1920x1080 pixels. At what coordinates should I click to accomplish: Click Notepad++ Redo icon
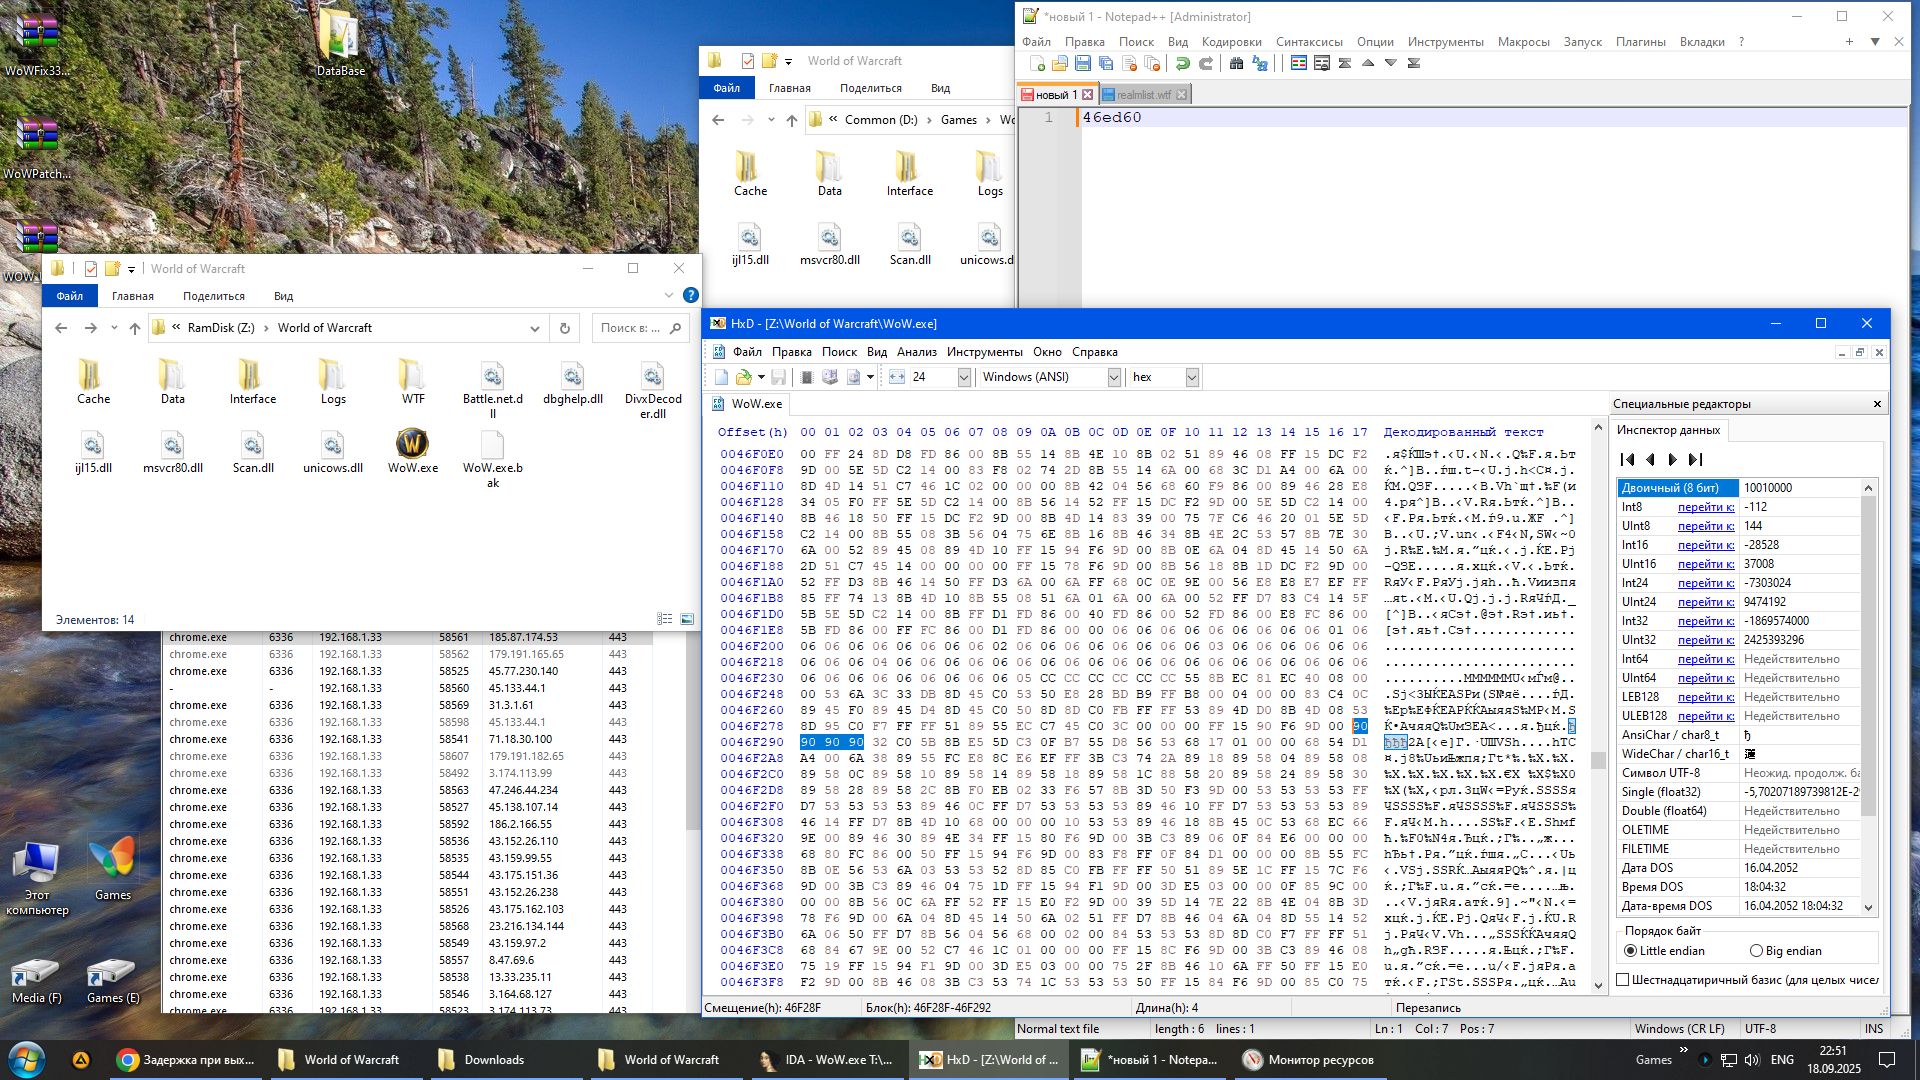click(x=1206, y=64)
